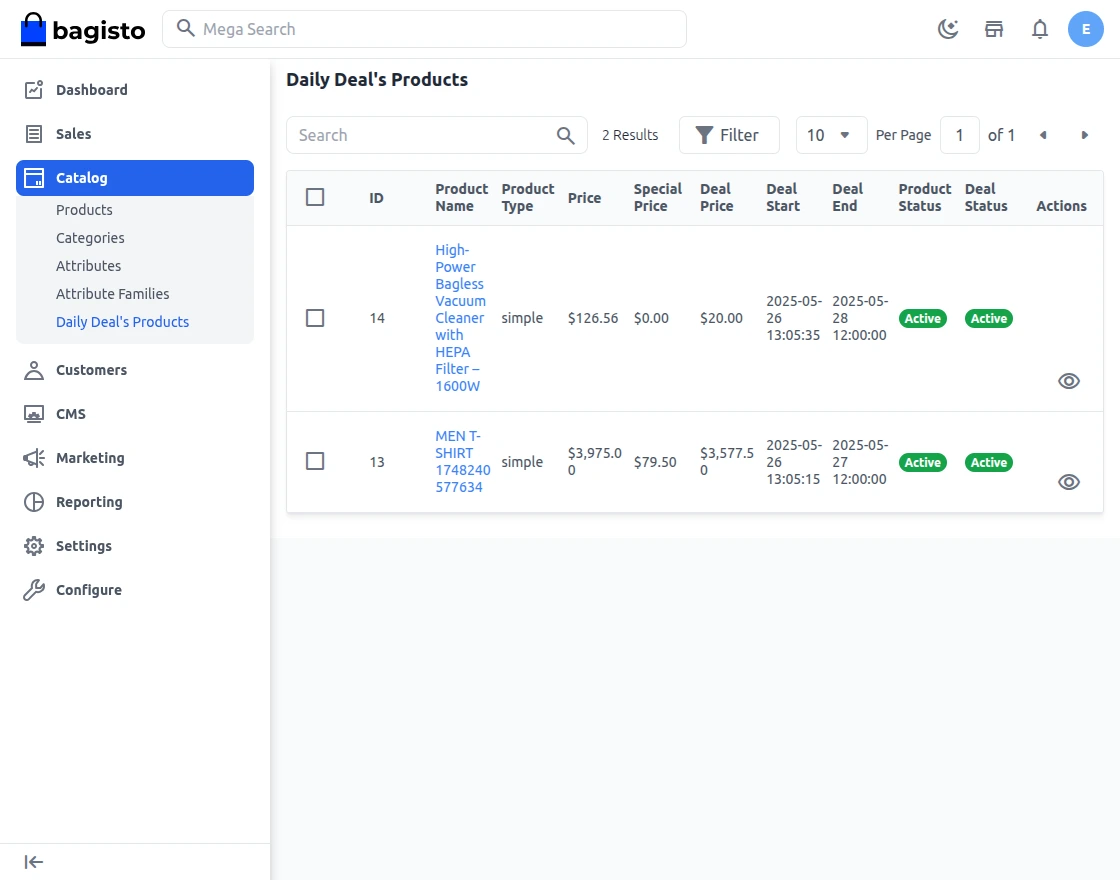Go to next page using the right pagination arrow
This screenshot has height=880, width=1120.
[1085, 134]
